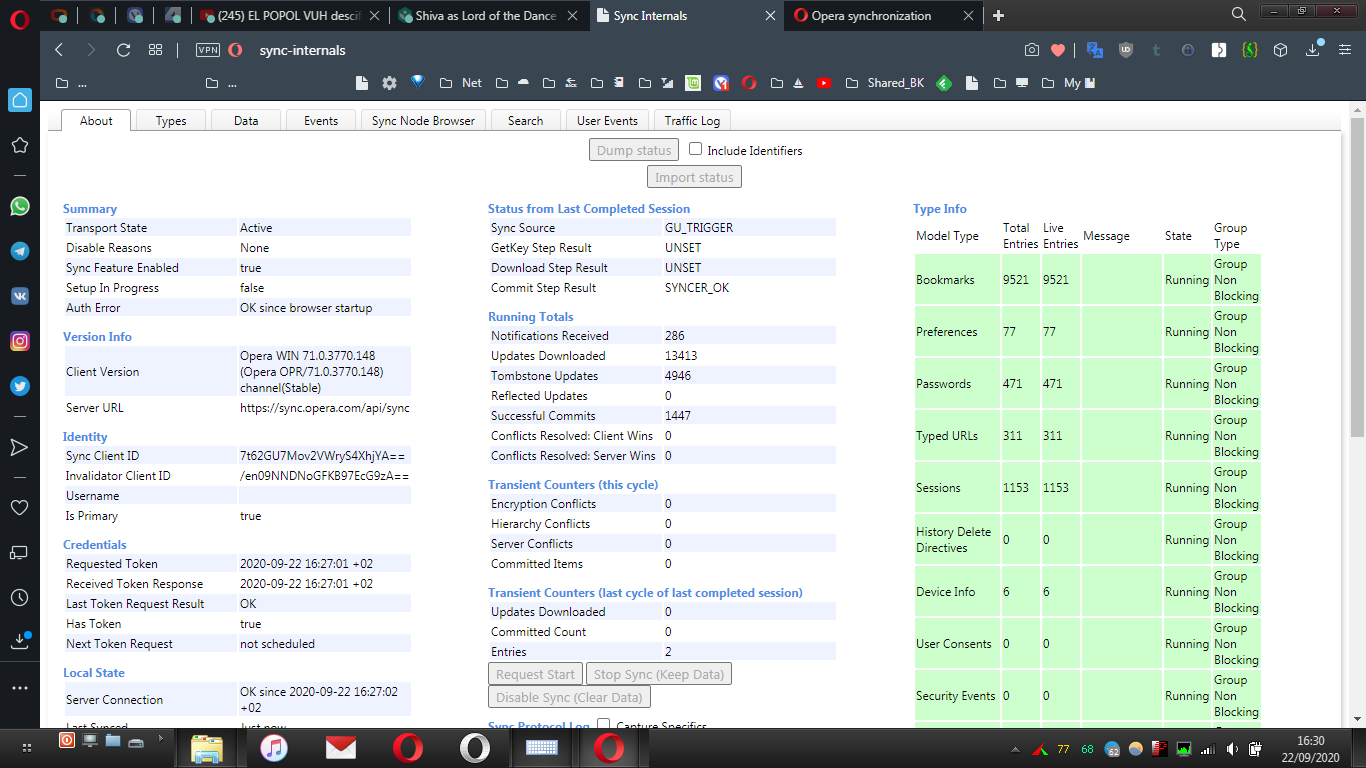Go back with the Back arrow
This screenshot has width=1366, height=768.
pyautogui.click(x=59, y=50)
